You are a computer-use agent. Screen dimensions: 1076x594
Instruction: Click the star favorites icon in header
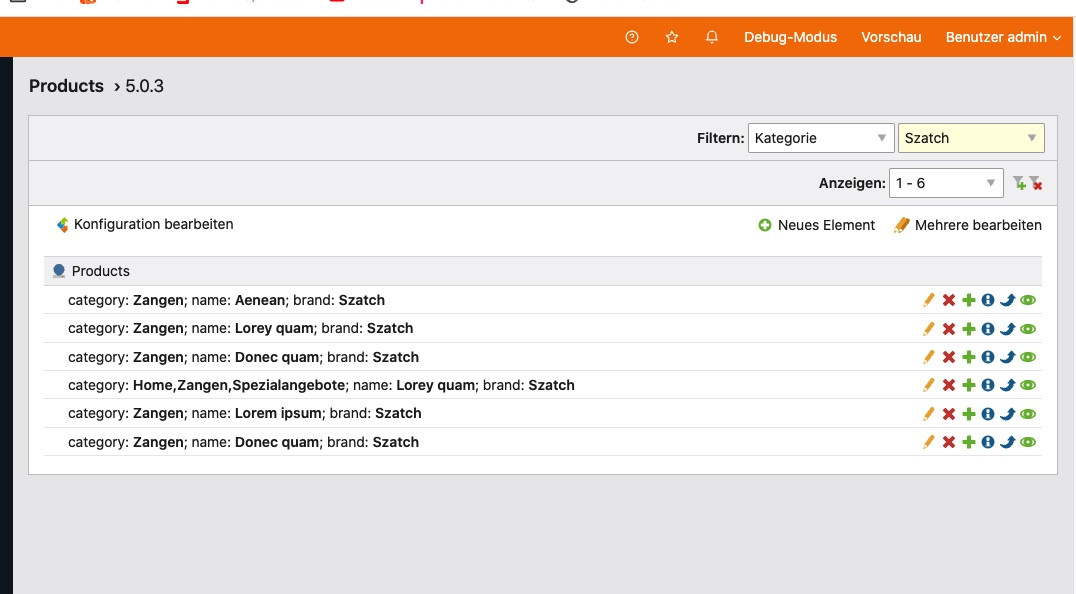[672, 37]
